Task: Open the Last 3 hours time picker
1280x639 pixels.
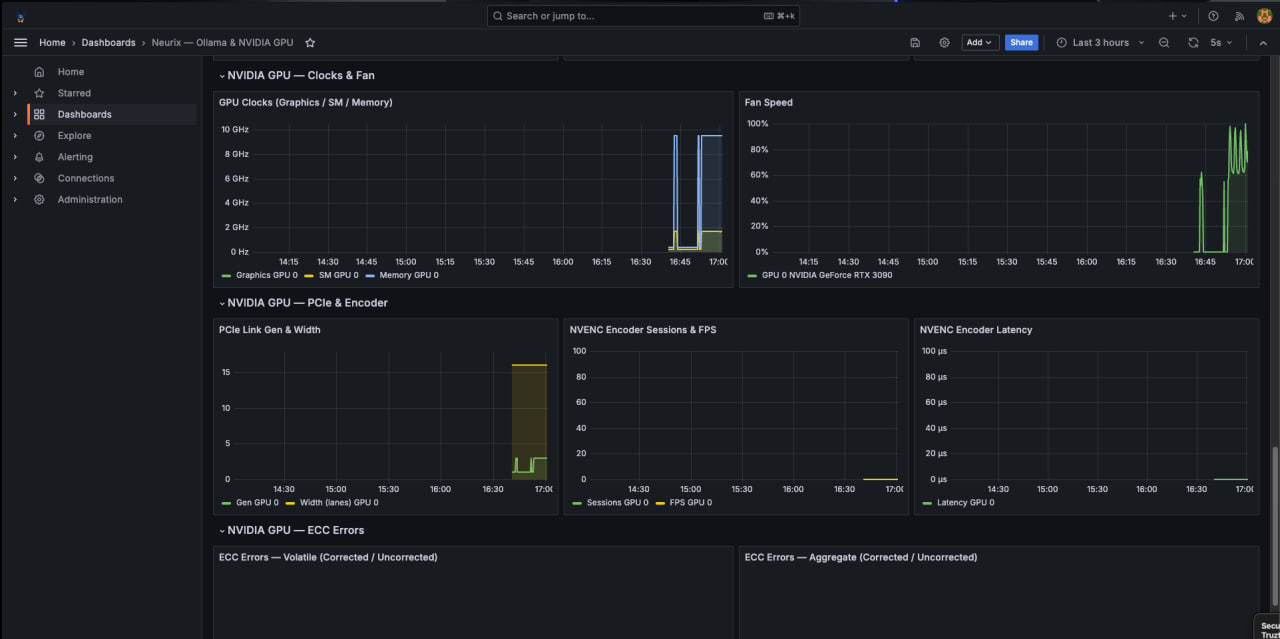Action: [x=1100, y=43]
